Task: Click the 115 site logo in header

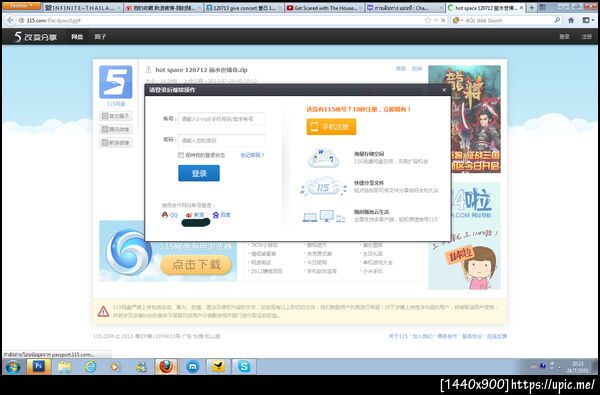Action: point(35,37)
